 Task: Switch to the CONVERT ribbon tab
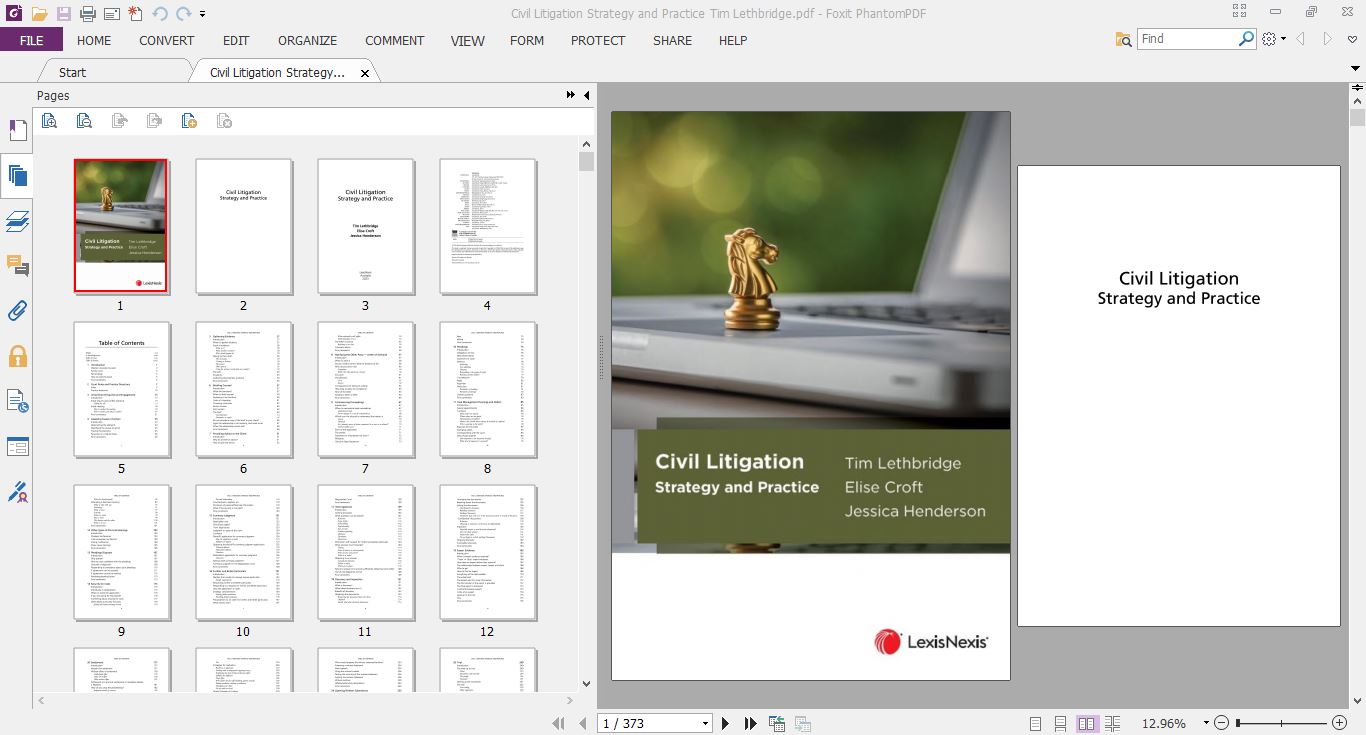click(x=166, y=40)
